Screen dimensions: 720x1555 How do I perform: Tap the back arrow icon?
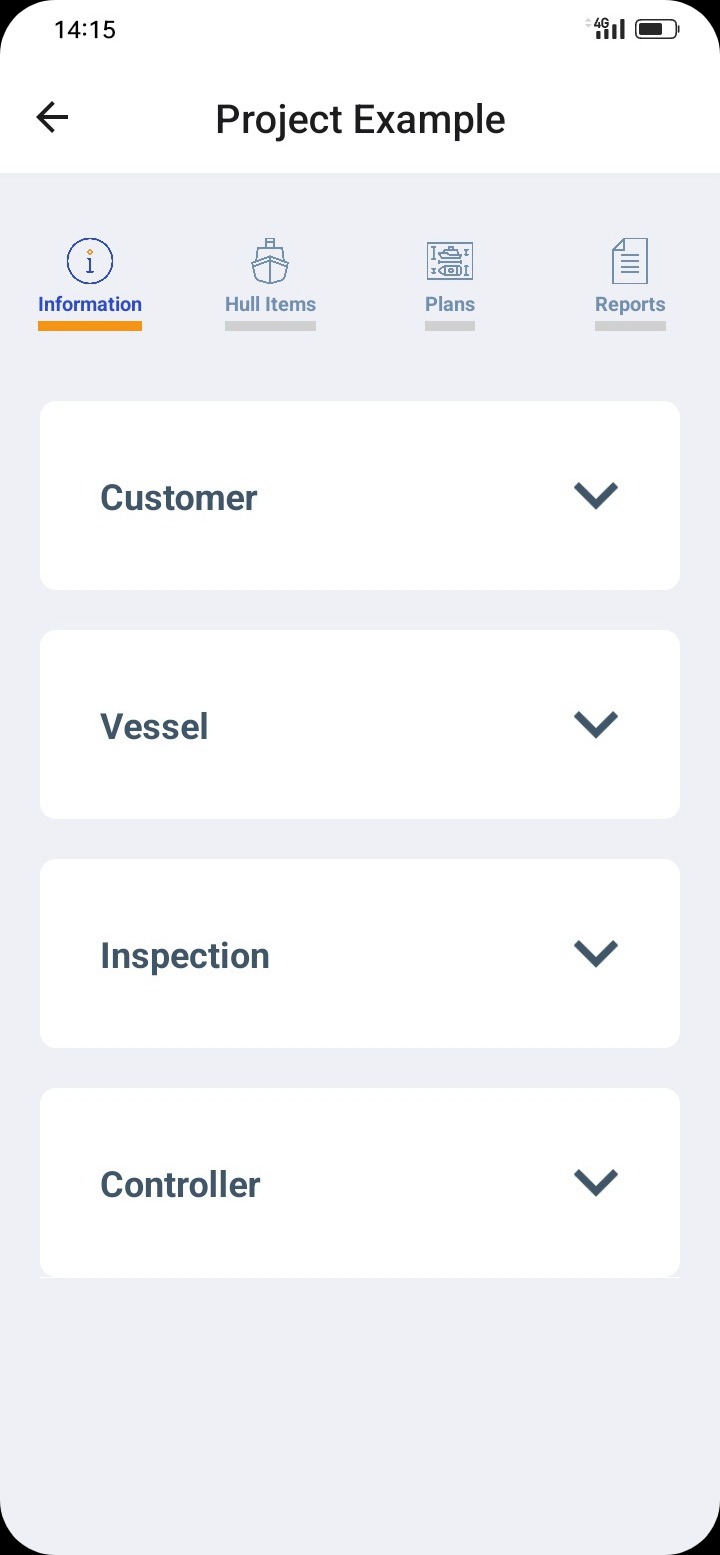pyautogui.click(x=52, y=118)
